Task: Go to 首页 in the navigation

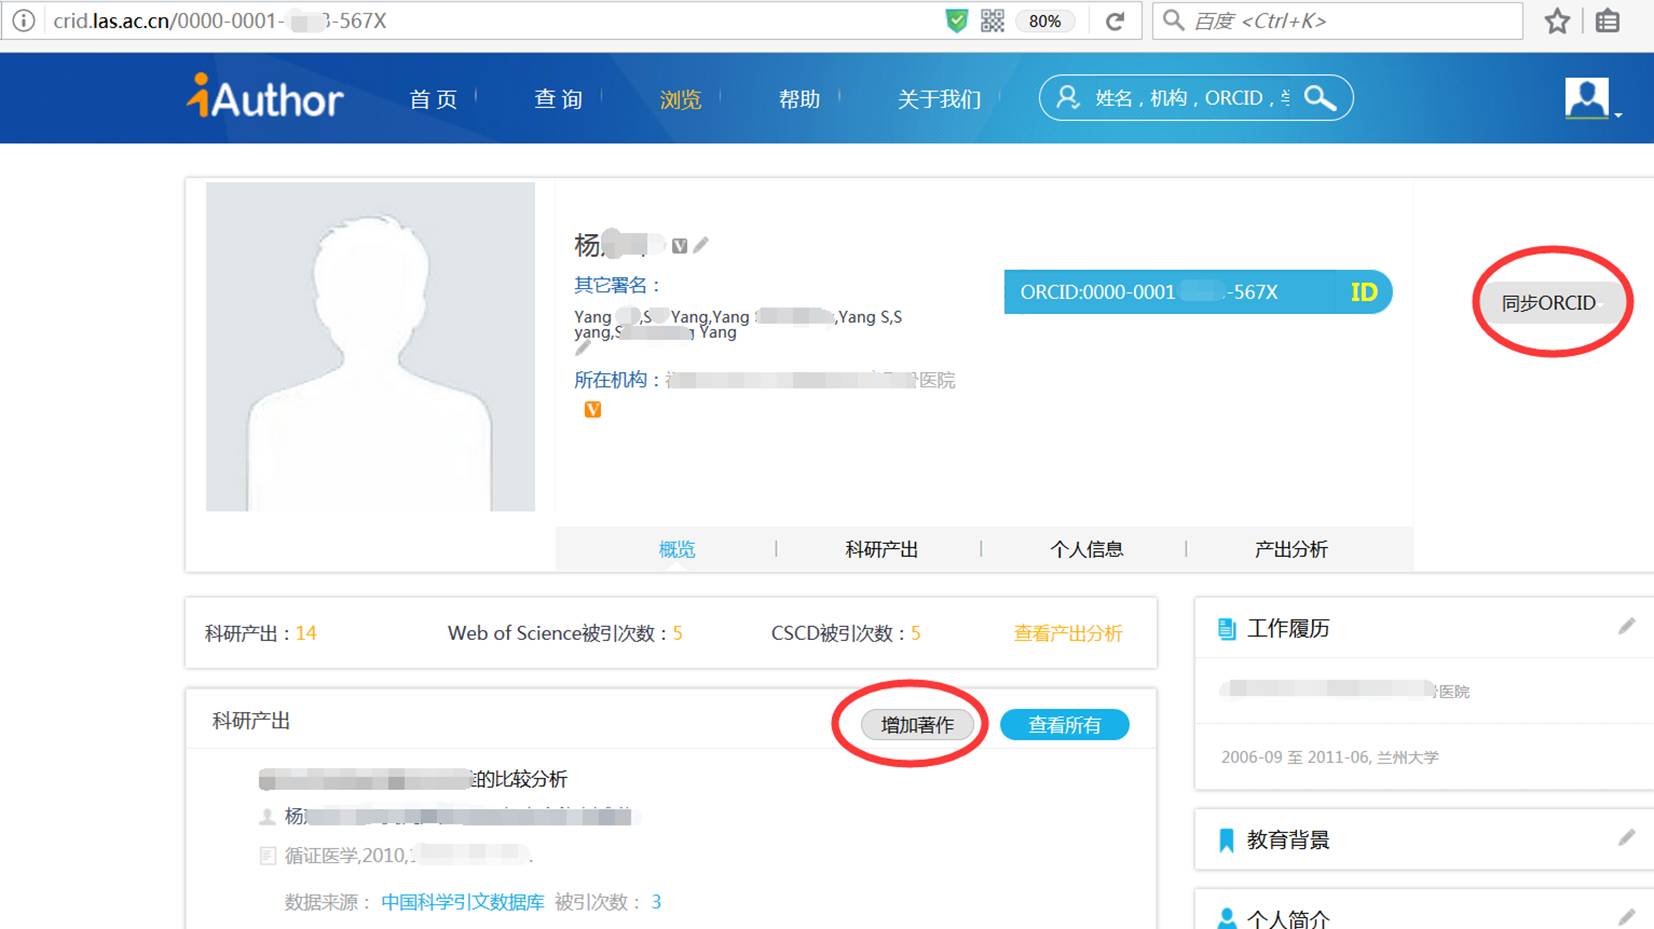Action: [433, 99]
